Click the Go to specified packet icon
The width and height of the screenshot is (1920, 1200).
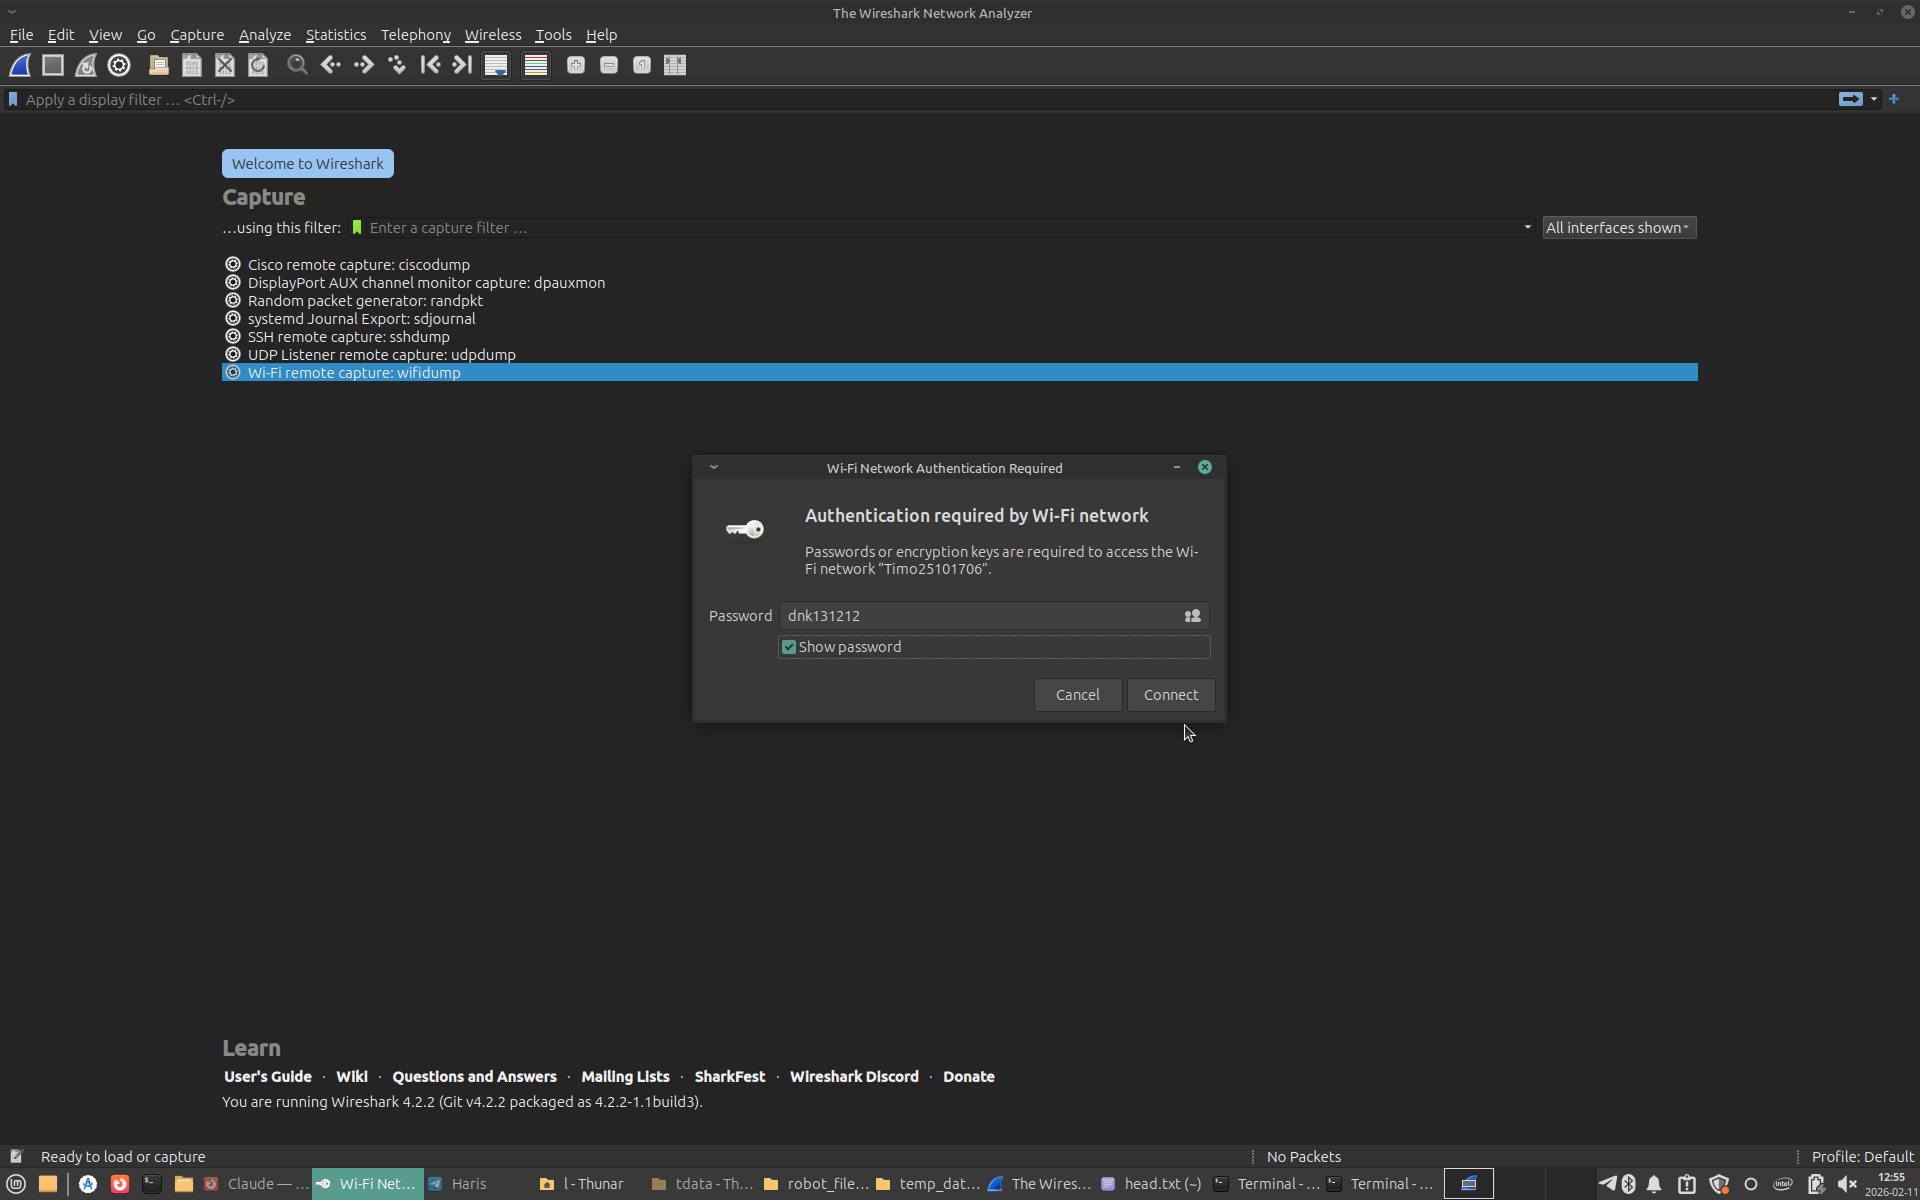coord(397,65)
